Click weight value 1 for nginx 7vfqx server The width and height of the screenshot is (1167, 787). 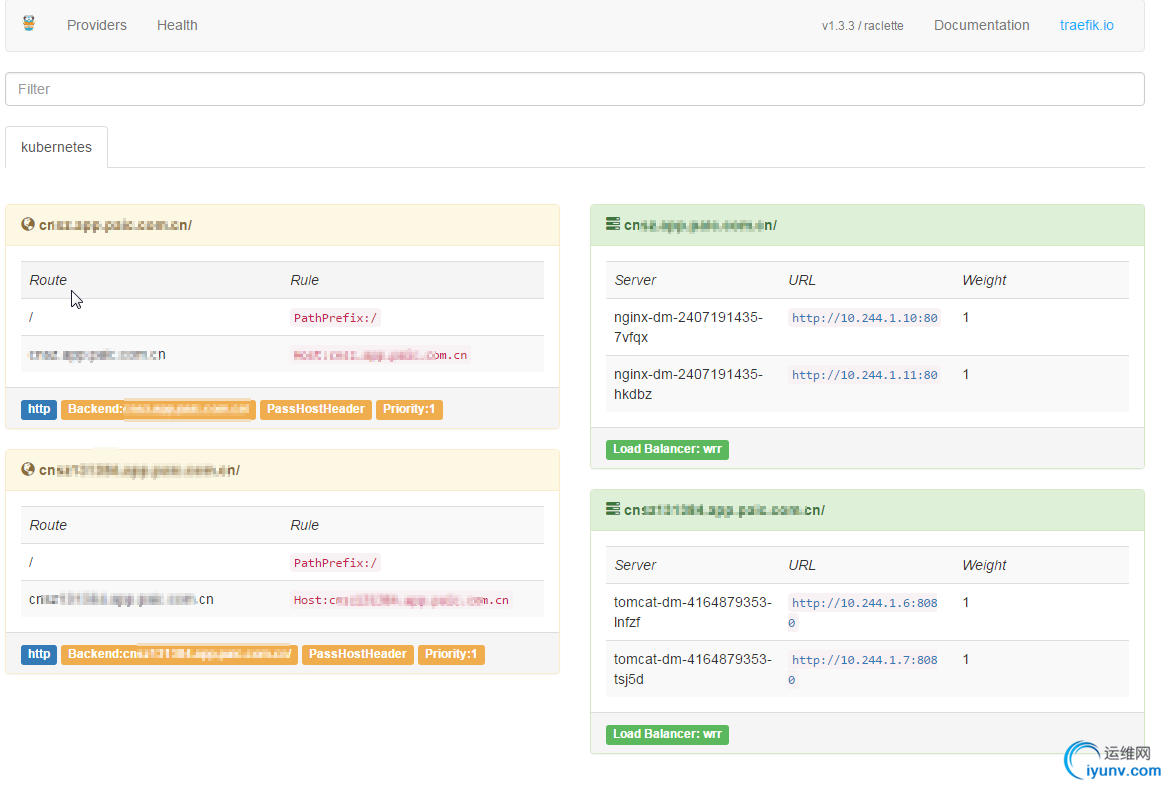pyautogui.click(x=966, y=318)
